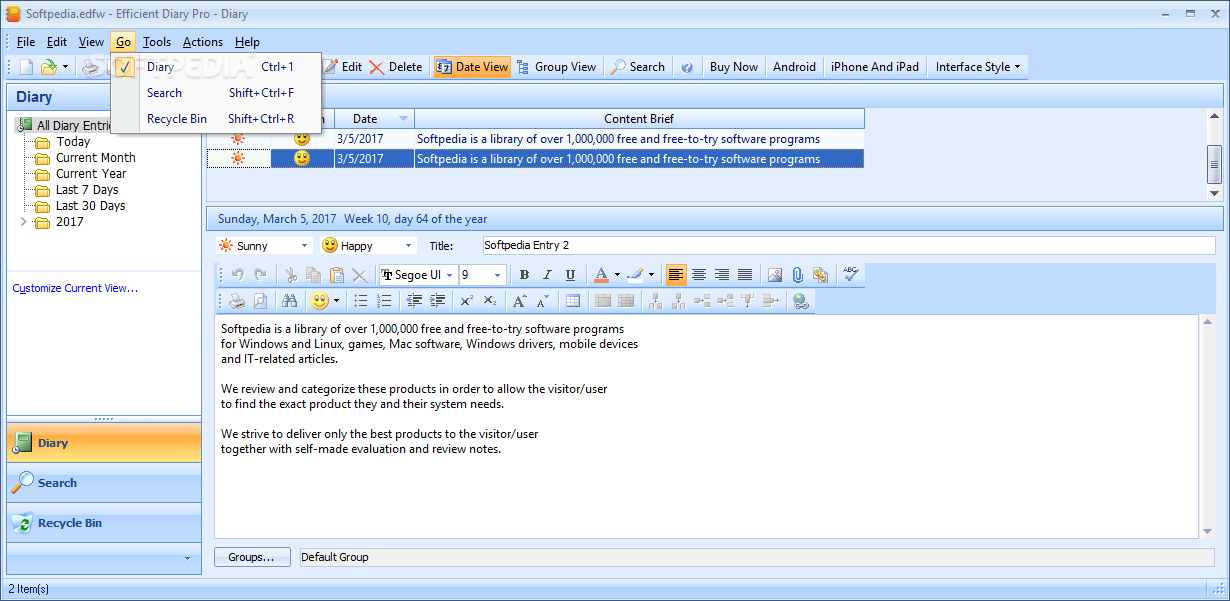
Task: Click the subscript icon
Action: [x=490, y=300]
